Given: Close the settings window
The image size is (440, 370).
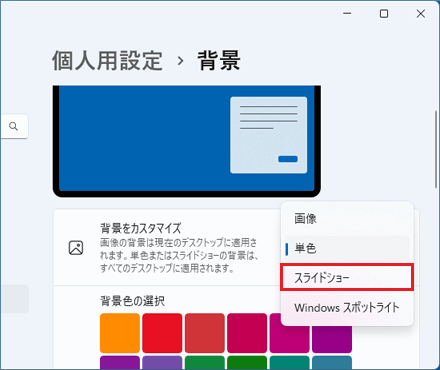Looking at the screenshot, I should pos(421,14).
